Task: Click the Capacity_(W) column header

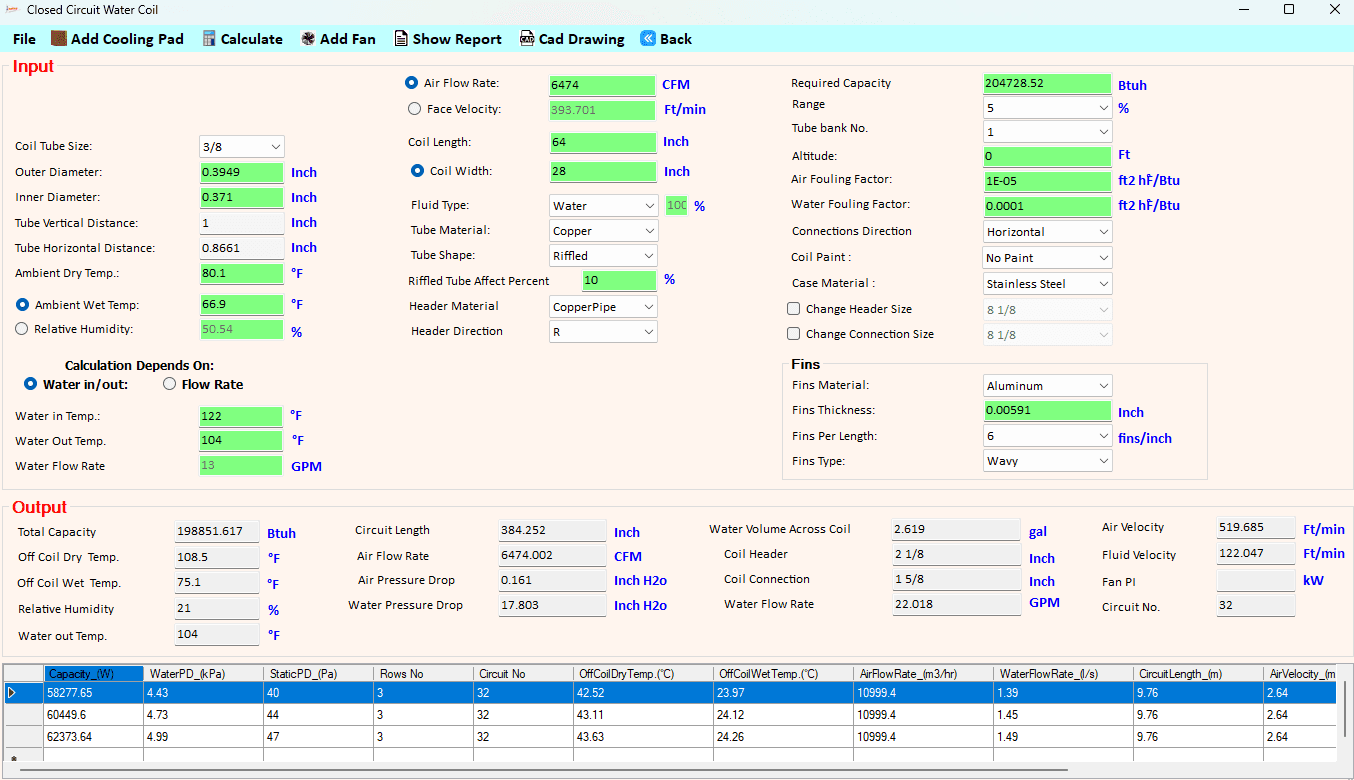Action: (93, 674)
